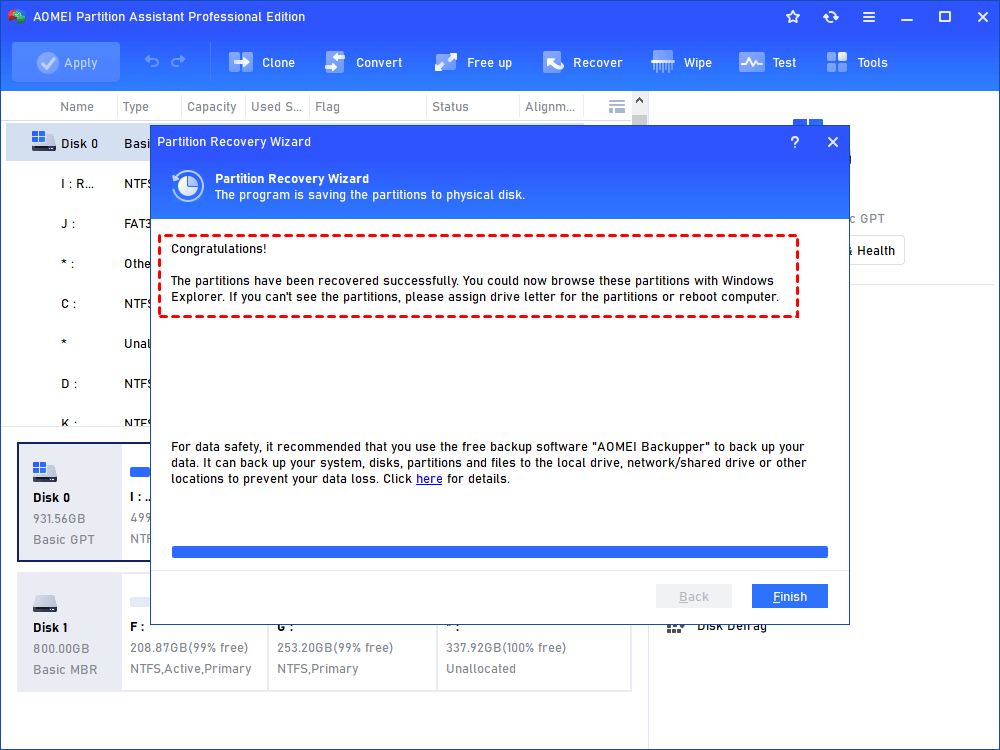Click the wizard help question mark
Screen dimensions: 1000x750
pos(795,142)
